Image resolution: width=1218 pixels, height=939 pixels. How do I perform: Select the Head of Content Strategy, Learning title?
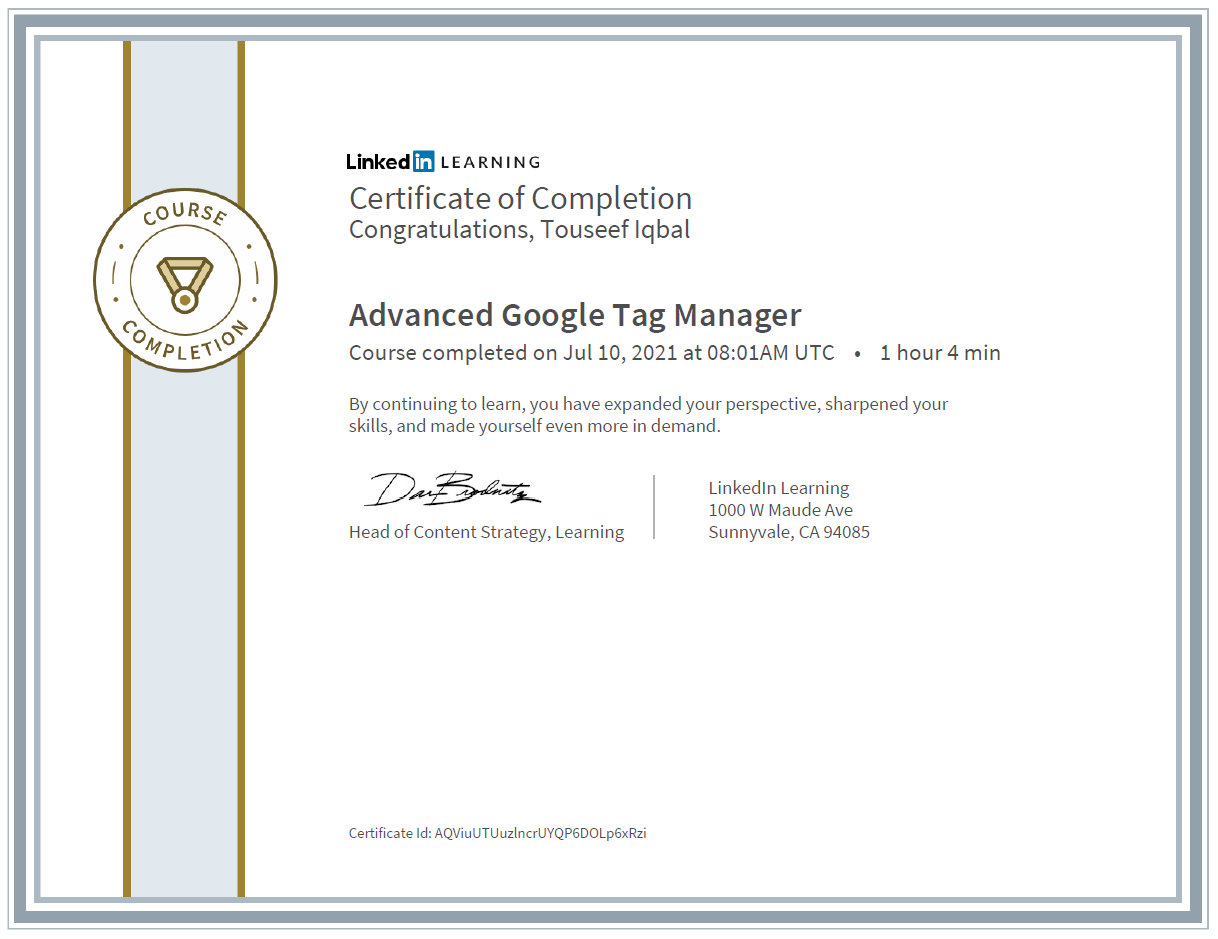pos(486,532)
